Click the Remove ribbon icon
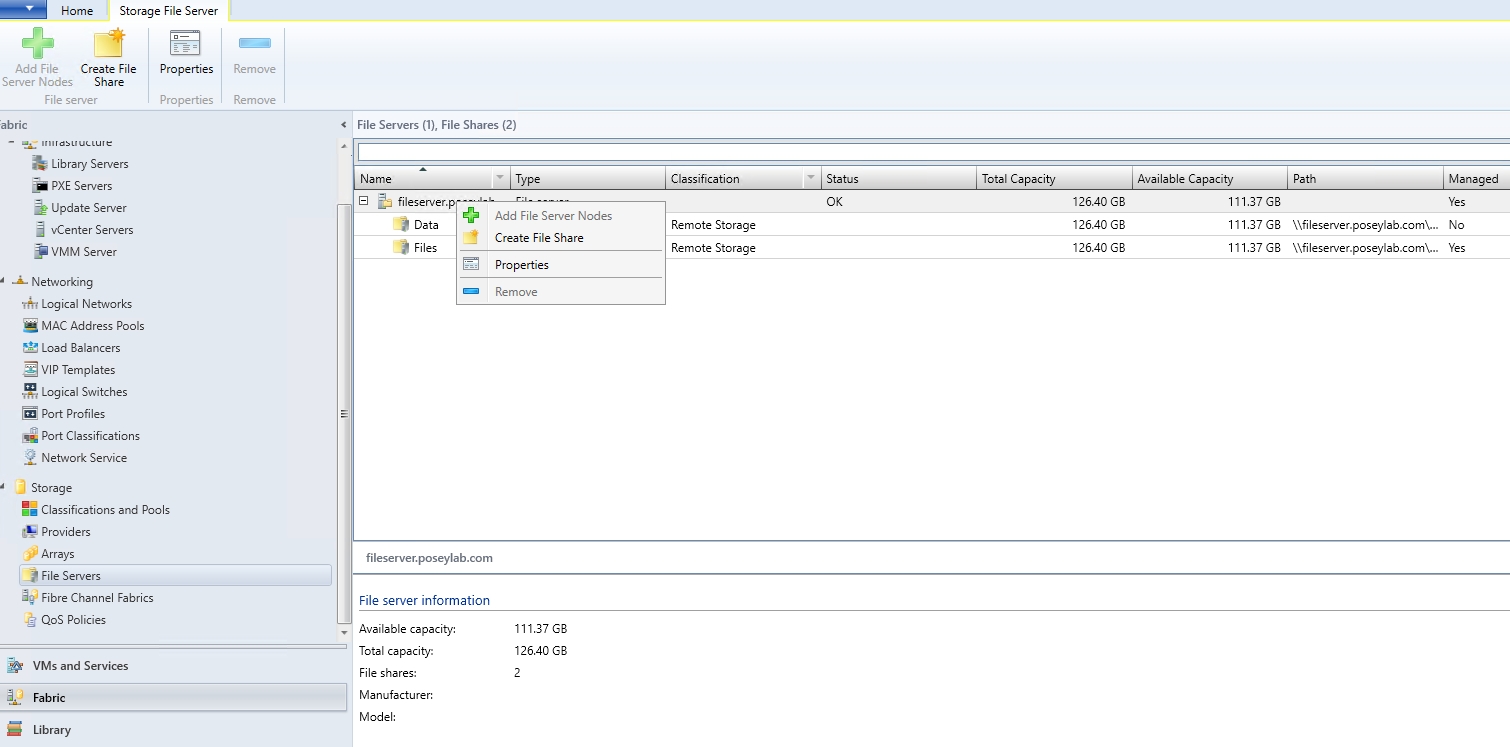Viewport: 1510px width, 747px height. (x=253, y=50)
